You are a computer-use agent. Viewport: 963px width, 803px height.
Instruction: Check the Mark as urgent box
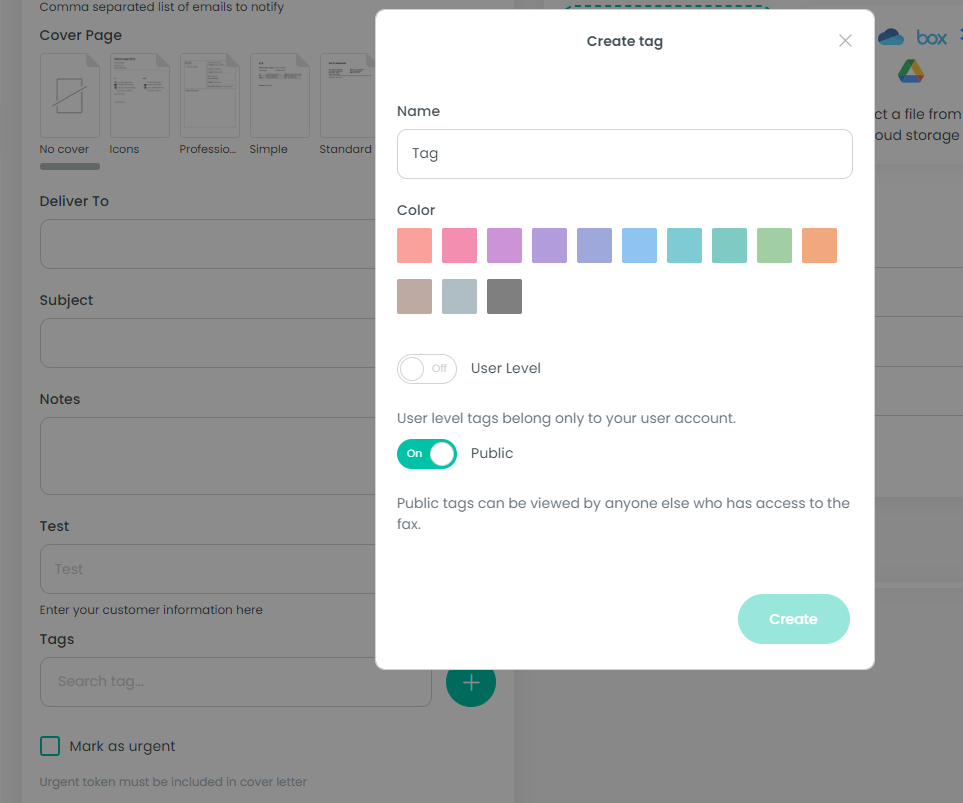click(50, 746)
